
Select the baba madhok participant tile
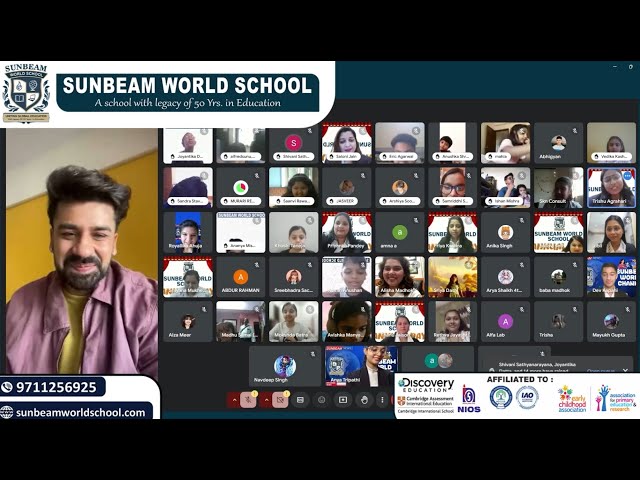point(558,277)
